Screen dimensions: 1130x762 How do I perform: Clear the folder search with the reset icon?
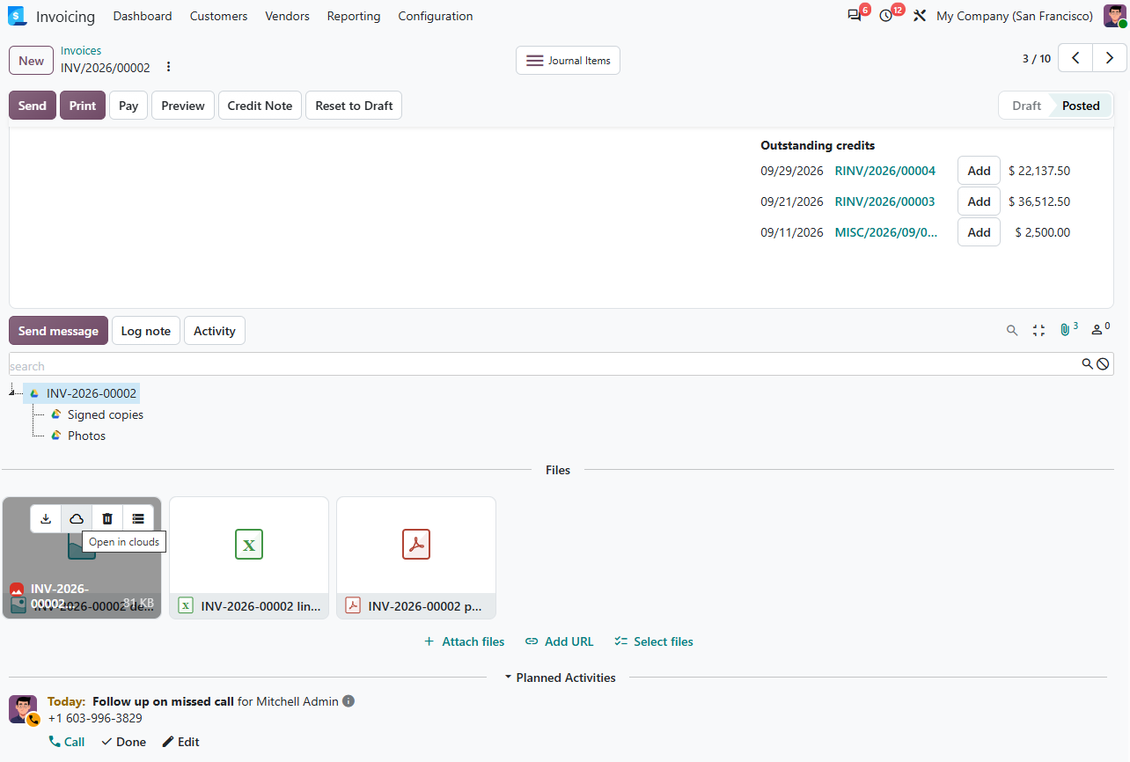1103,364
